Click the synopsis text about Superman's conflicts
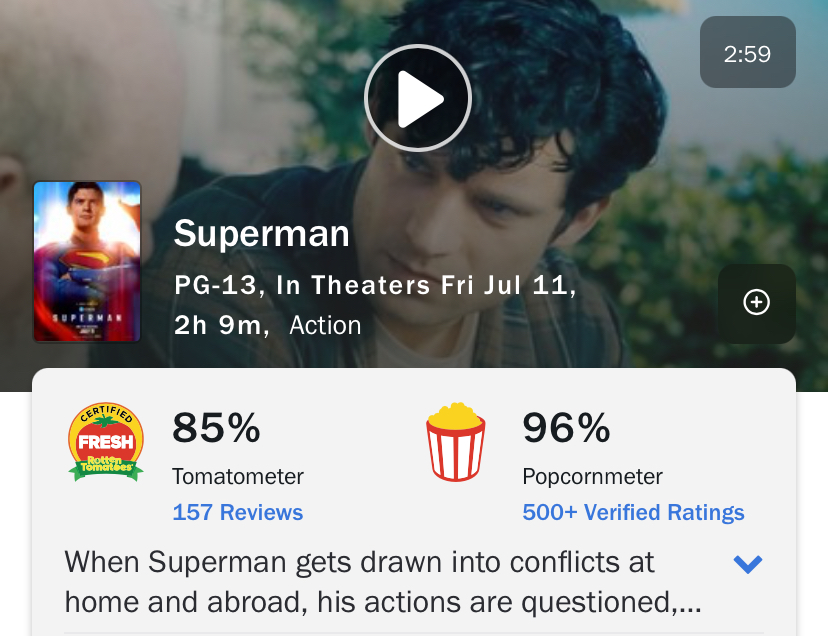Screen dimensions: 828x636 (x=383, y=582)
